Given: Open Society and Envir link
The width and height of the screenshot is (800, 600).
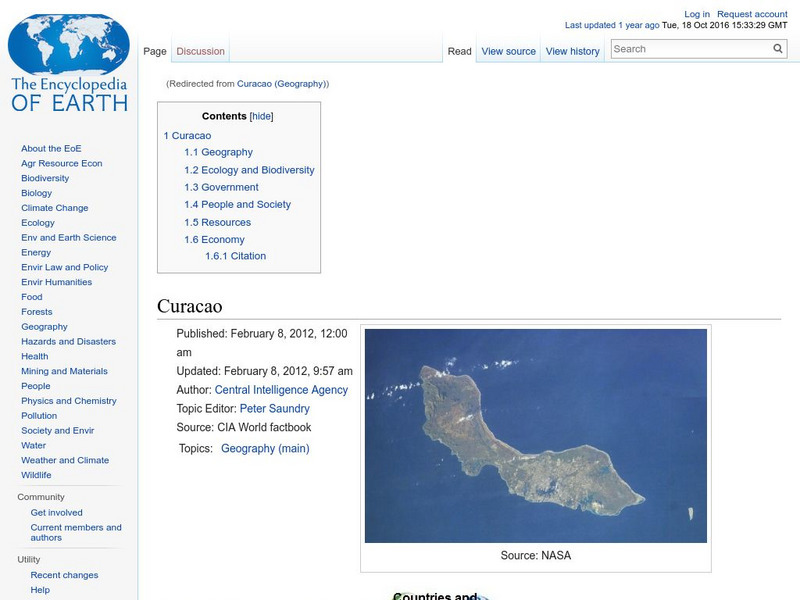Looking at the screenshot, I should pyautogui.click(x=58, y=430).
